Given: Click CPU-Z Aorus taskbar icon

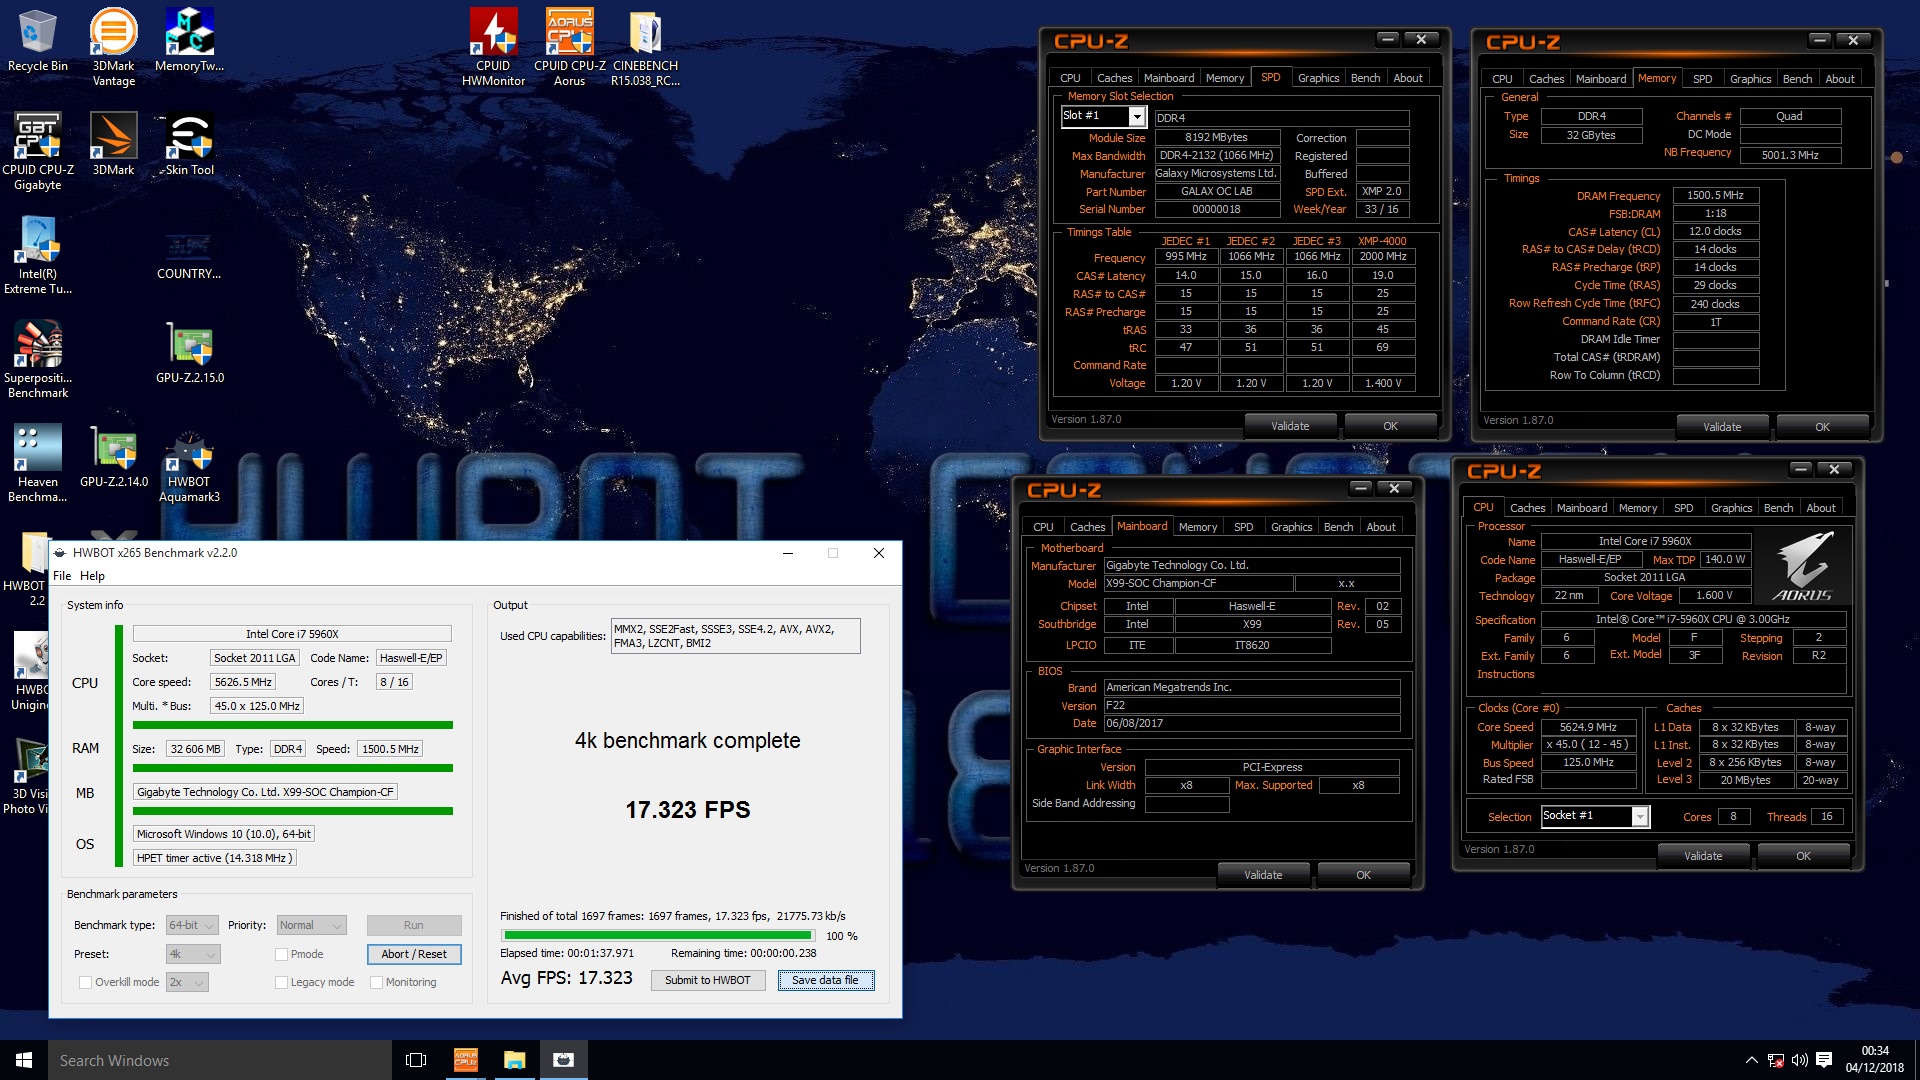Looking at the screenshot, I should pos(466,1060).
